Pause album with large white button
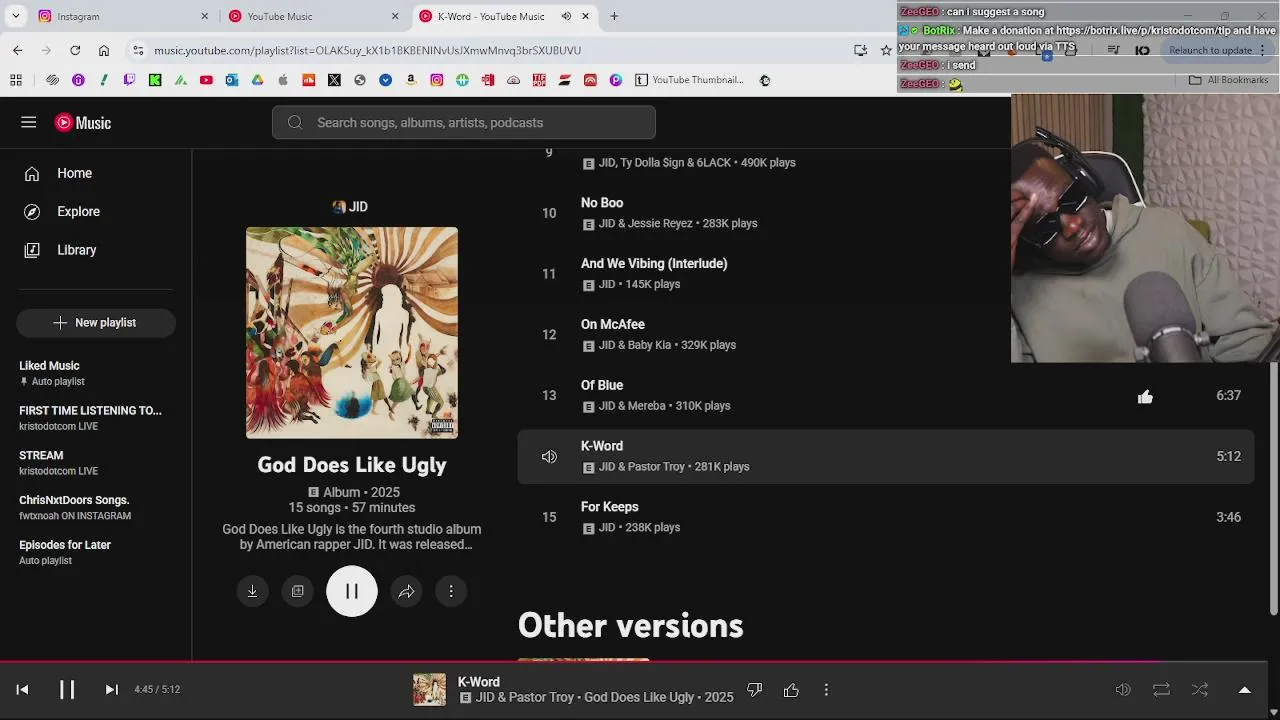Screen dimensions: 1280x720 point(352,591)
